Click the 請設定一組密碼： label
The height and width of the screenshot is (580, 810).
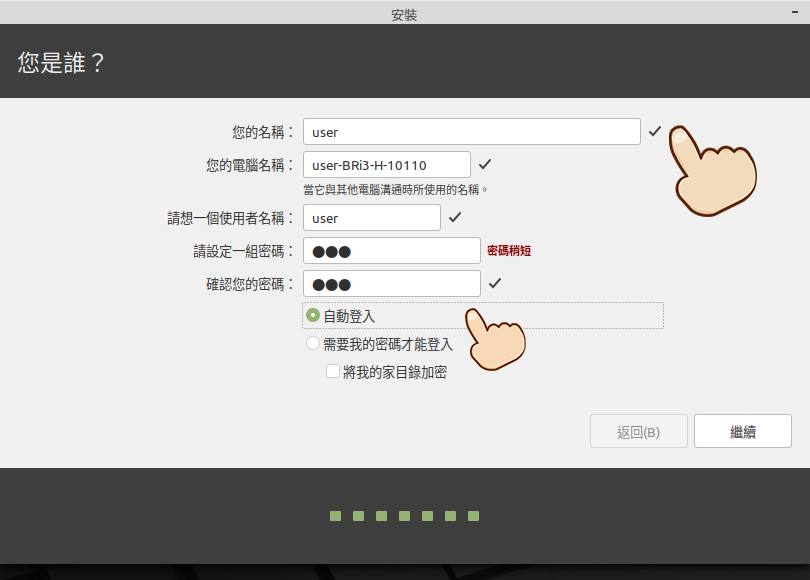[x=244, y=252]
